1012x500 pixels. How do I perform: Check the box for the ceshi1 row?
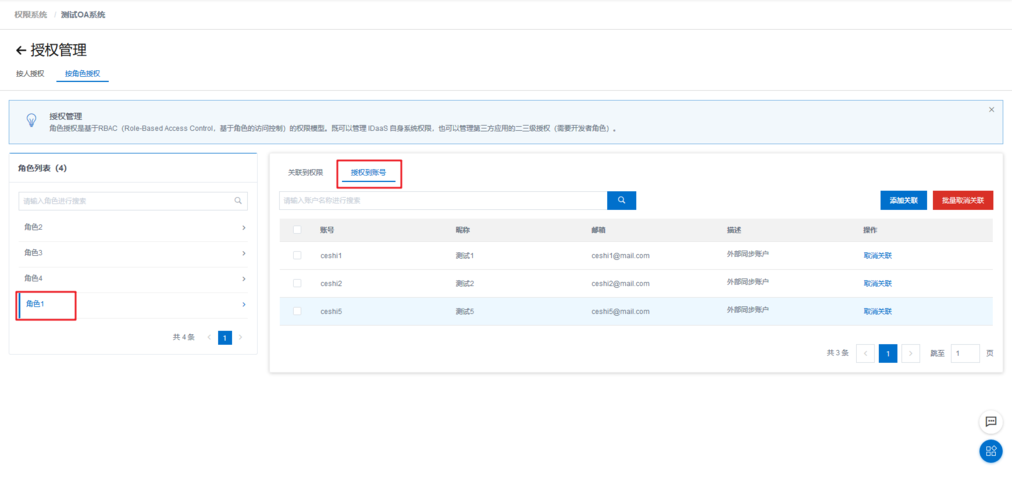(x=297, y=255)
